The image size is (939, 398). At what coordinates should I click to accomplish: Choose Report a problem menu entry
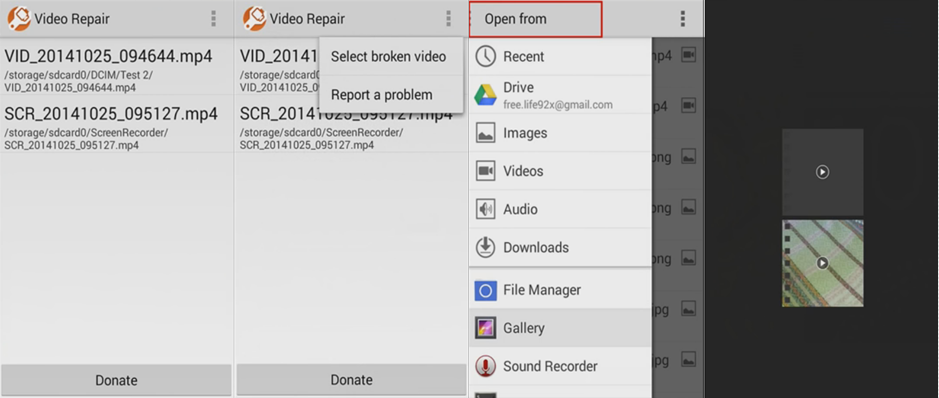[x=391, y=95]
